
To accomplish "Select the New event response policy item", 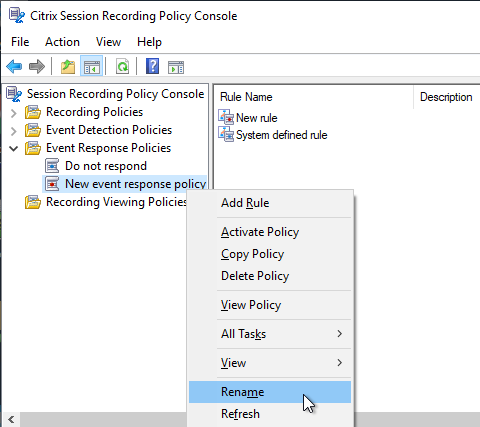I will [x=135, y=184].
